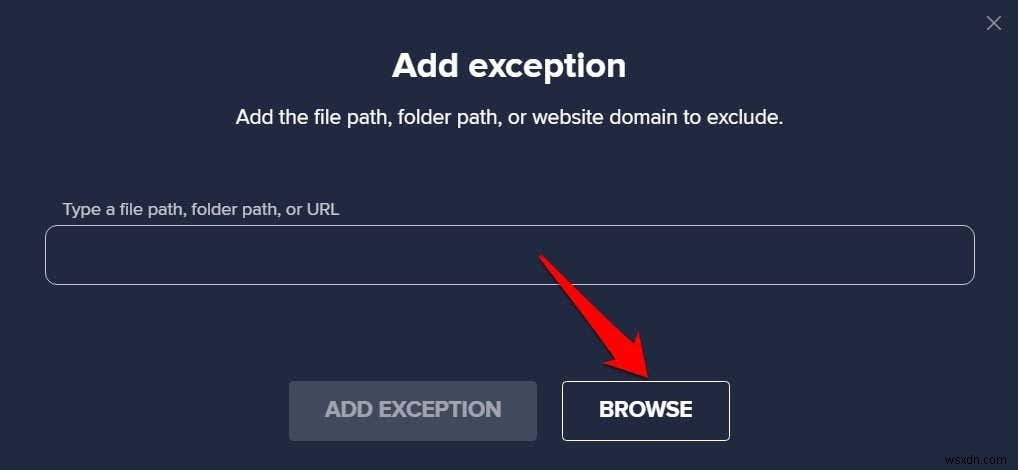Click the 'Type a file path, folder path, or URL' label
Image resolution: width=1018 pixels, height=470 pixels.
pos(201,210)
